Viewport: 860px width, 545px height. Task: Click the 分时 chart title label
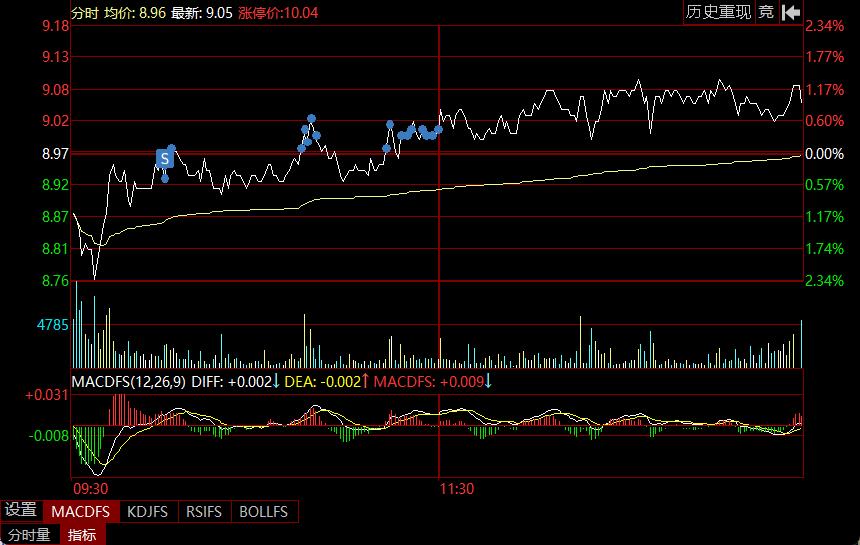[x=84, y=13]
